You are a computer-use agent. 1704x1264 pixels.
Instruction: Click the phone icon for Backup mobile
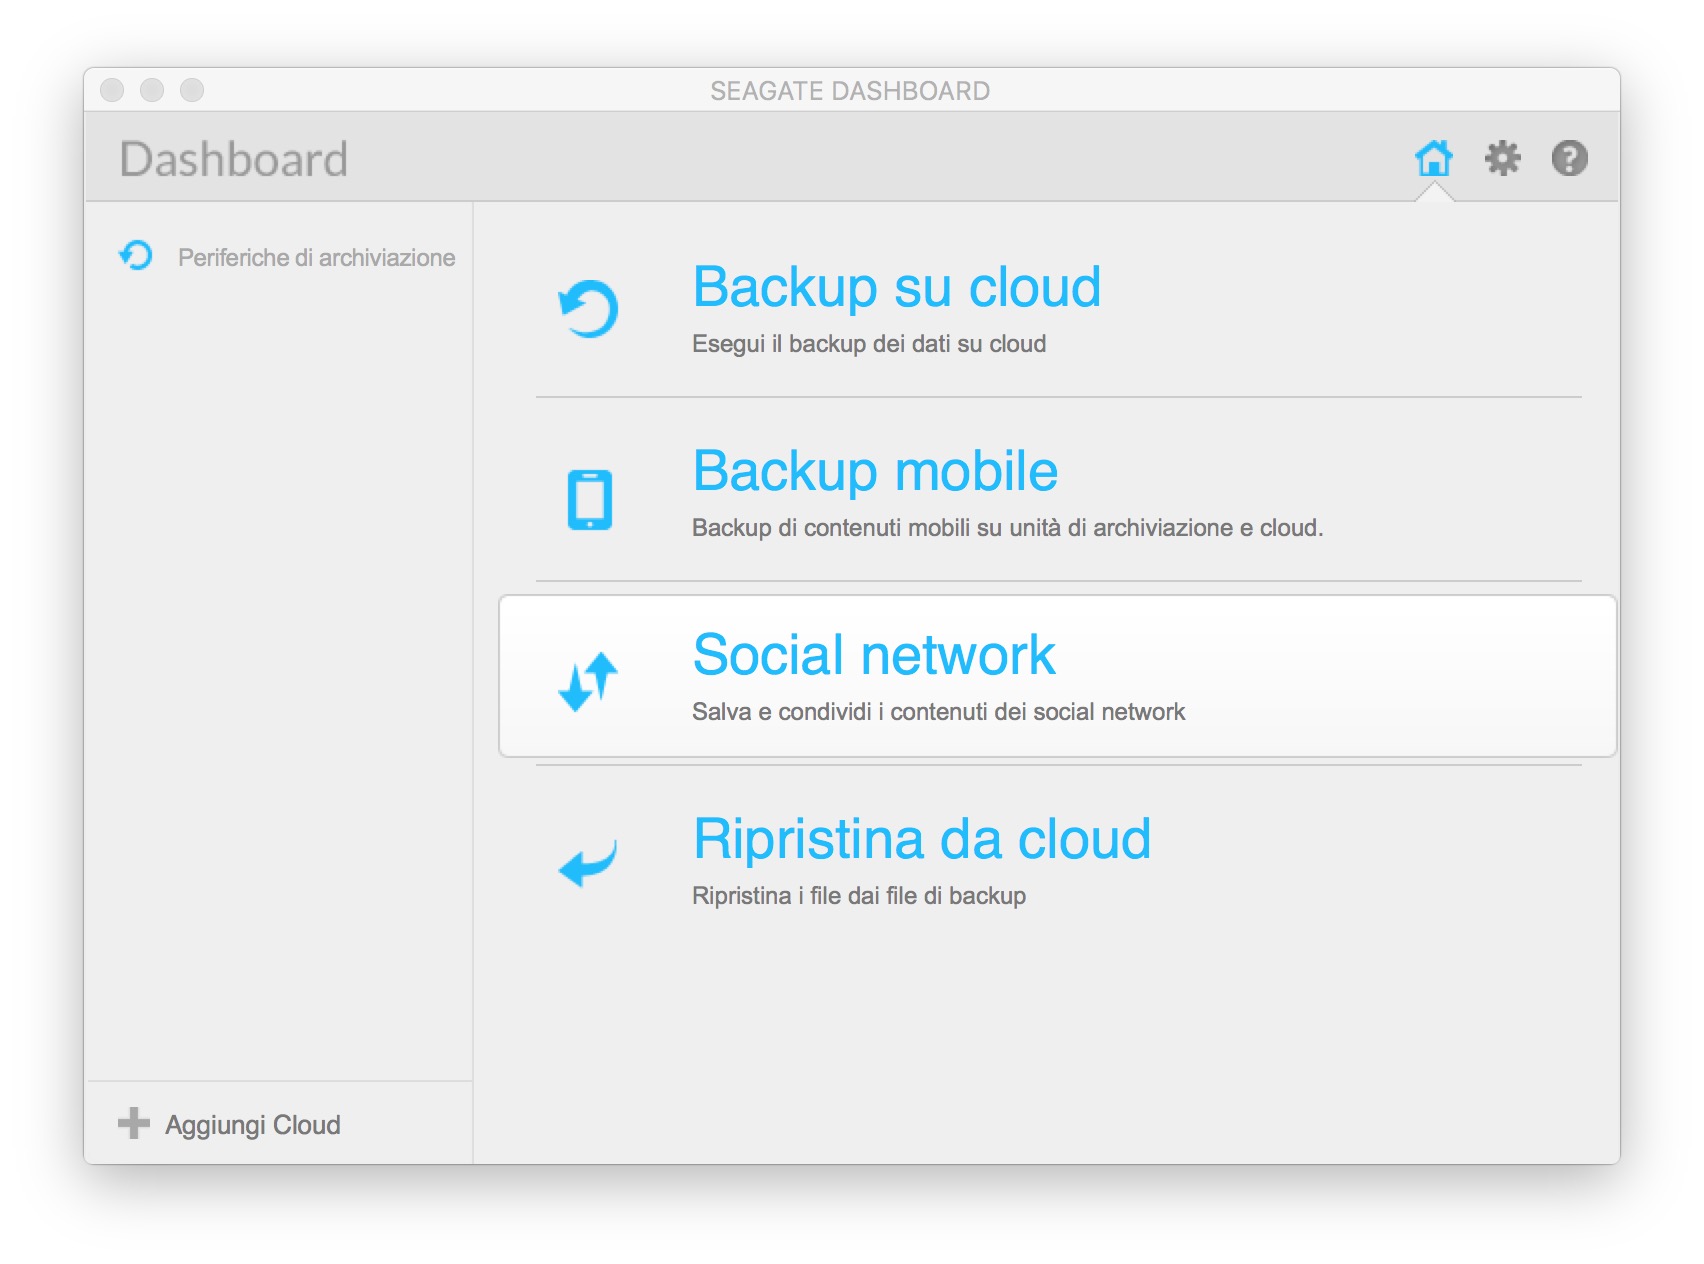[589, 499]
